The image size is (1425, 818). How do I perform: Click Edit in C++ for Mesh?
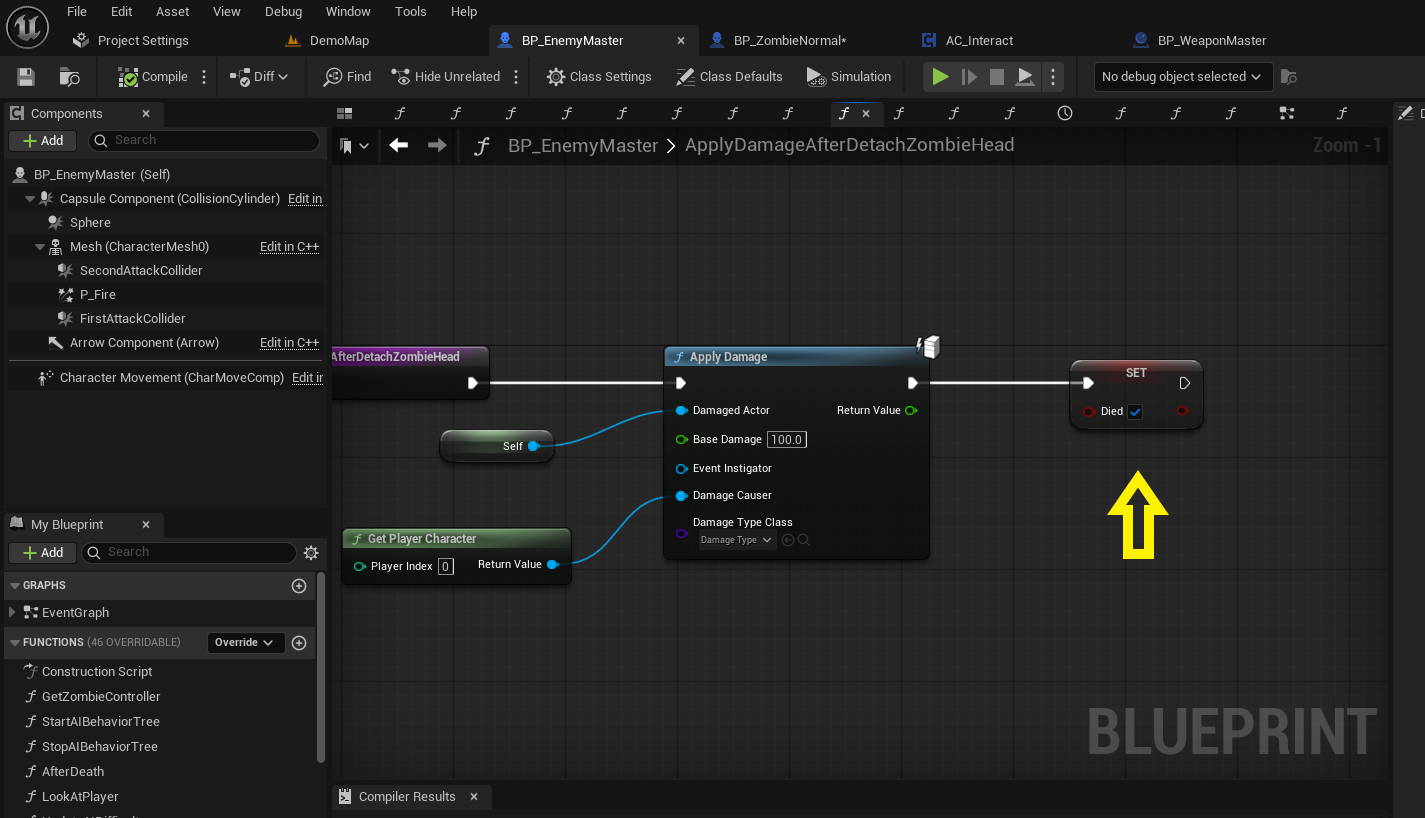pyautogui.click(x=289, y=247)
